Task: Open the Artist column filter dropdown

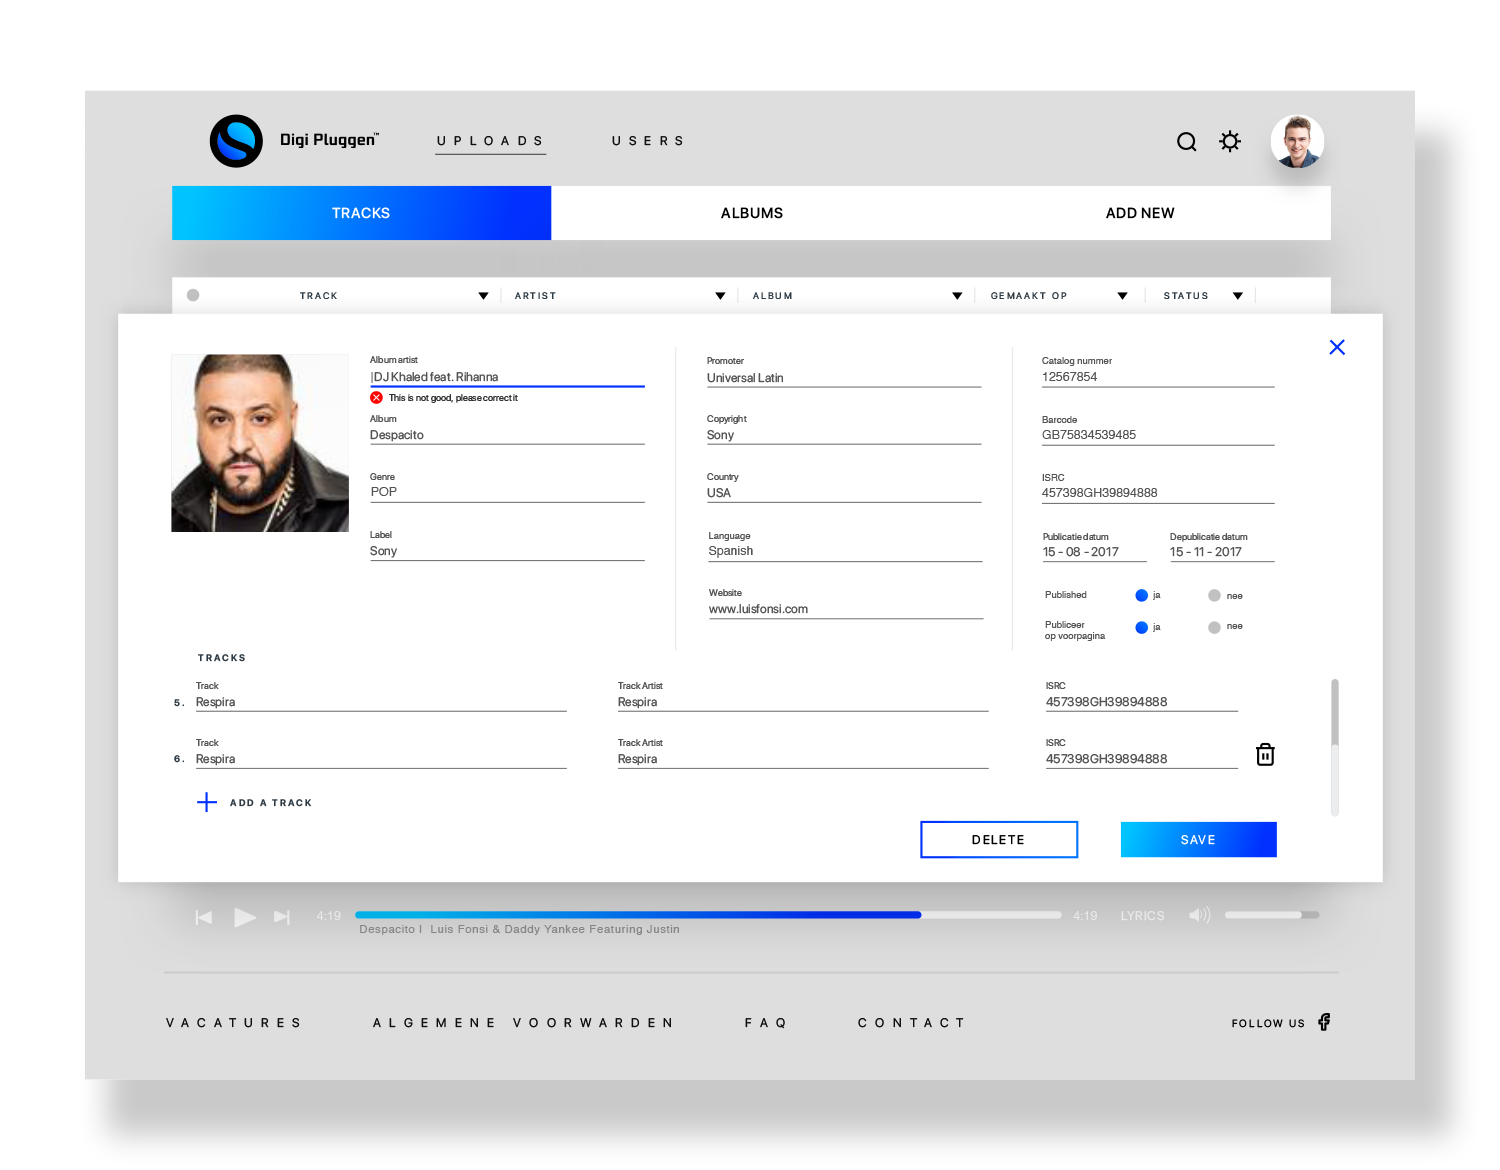Action: (720, 296)
